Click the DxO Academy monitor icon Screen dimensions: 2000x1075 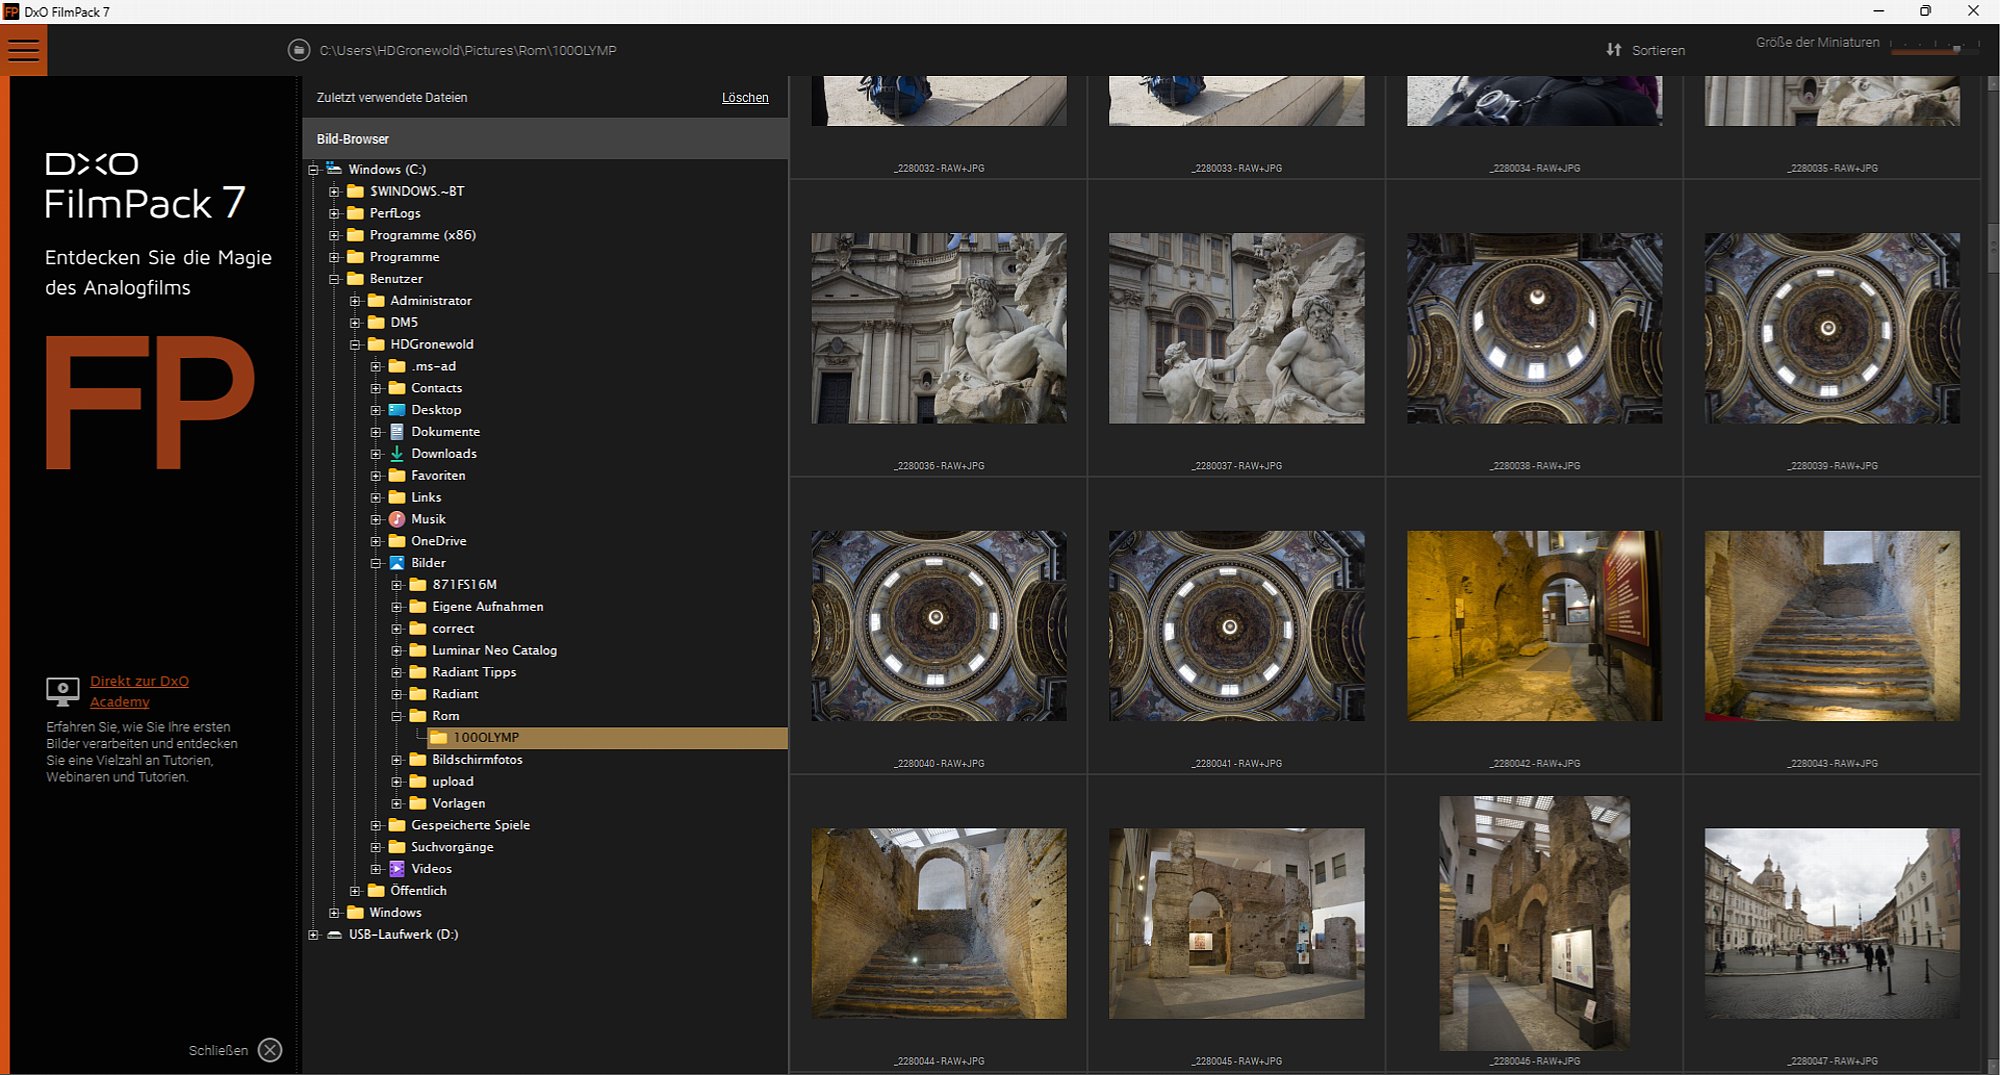click(x=62, y=690)
